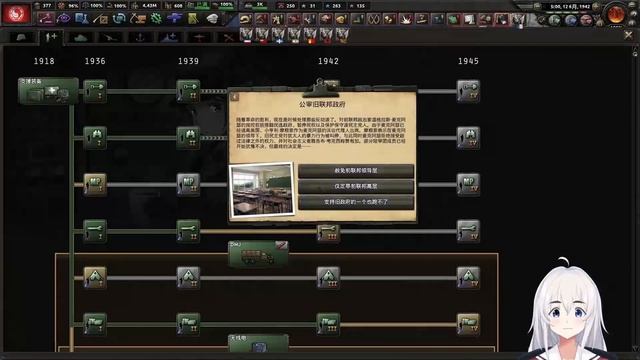Open the officer corps cap icon
The image size is (640, 360).
pyautogui.click(x=212, y=18)
